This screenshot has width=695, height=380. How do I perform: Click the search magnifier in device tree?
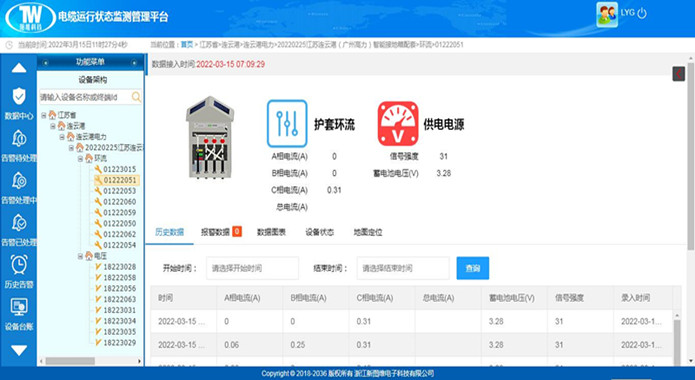136,97
